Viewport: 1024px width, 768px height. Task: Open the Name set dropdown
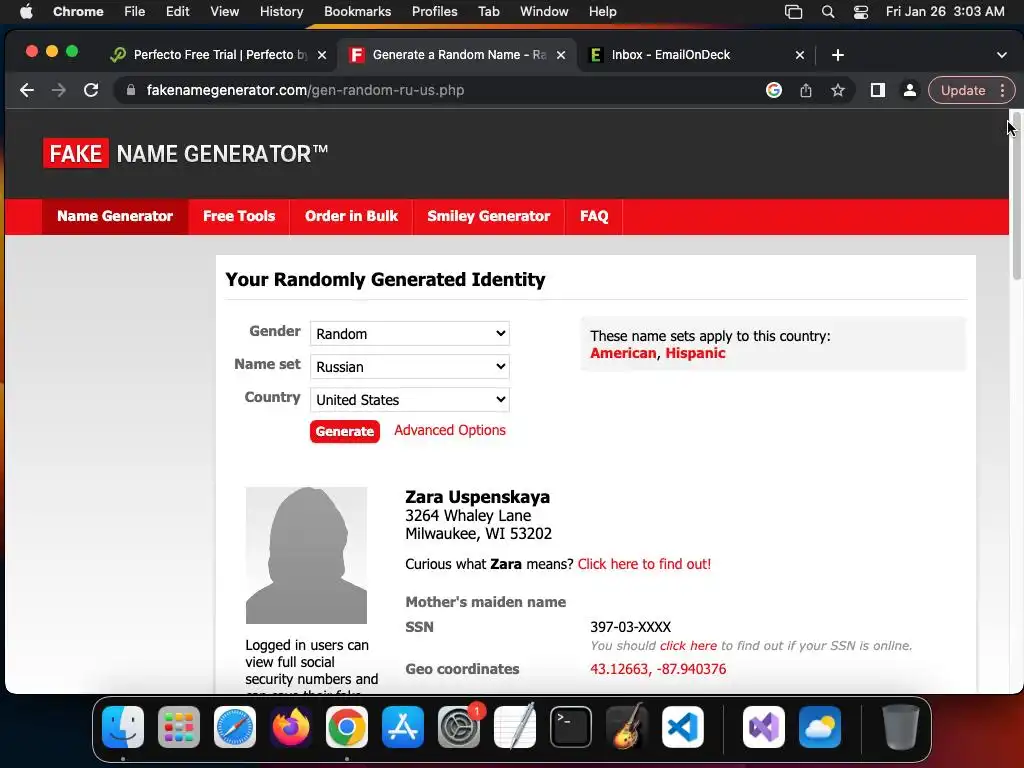(x=409, y=366)
